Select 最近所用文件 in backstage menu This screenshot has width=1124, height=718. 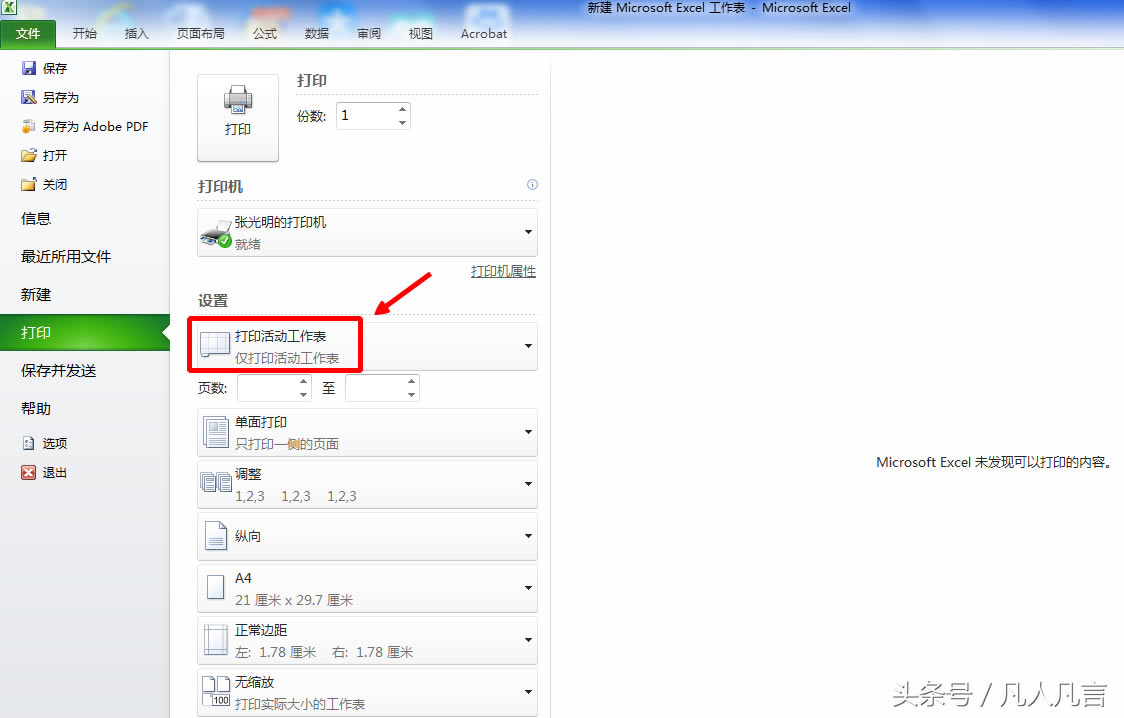click(66, 257)
